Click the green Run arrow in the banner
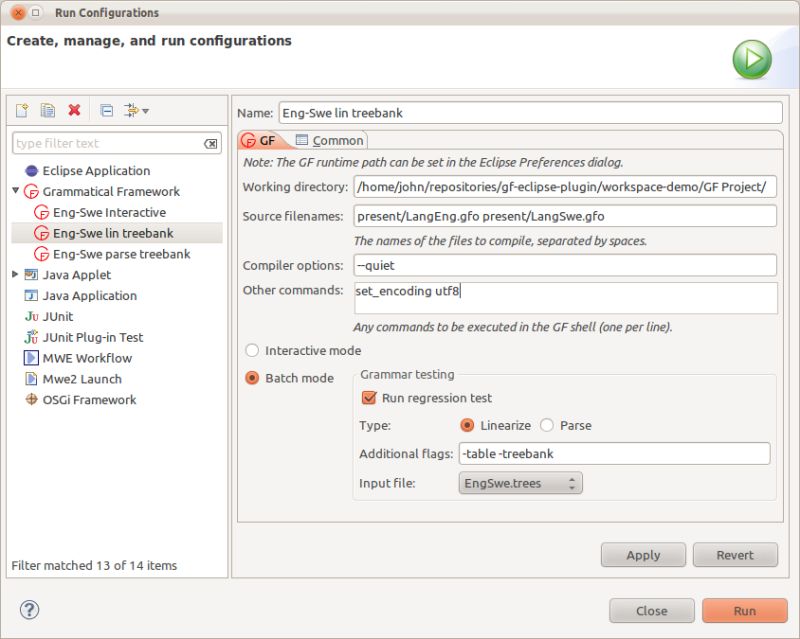Image resolution: width=800 pixels, height=639 pixels. click(x=750, y=58)
